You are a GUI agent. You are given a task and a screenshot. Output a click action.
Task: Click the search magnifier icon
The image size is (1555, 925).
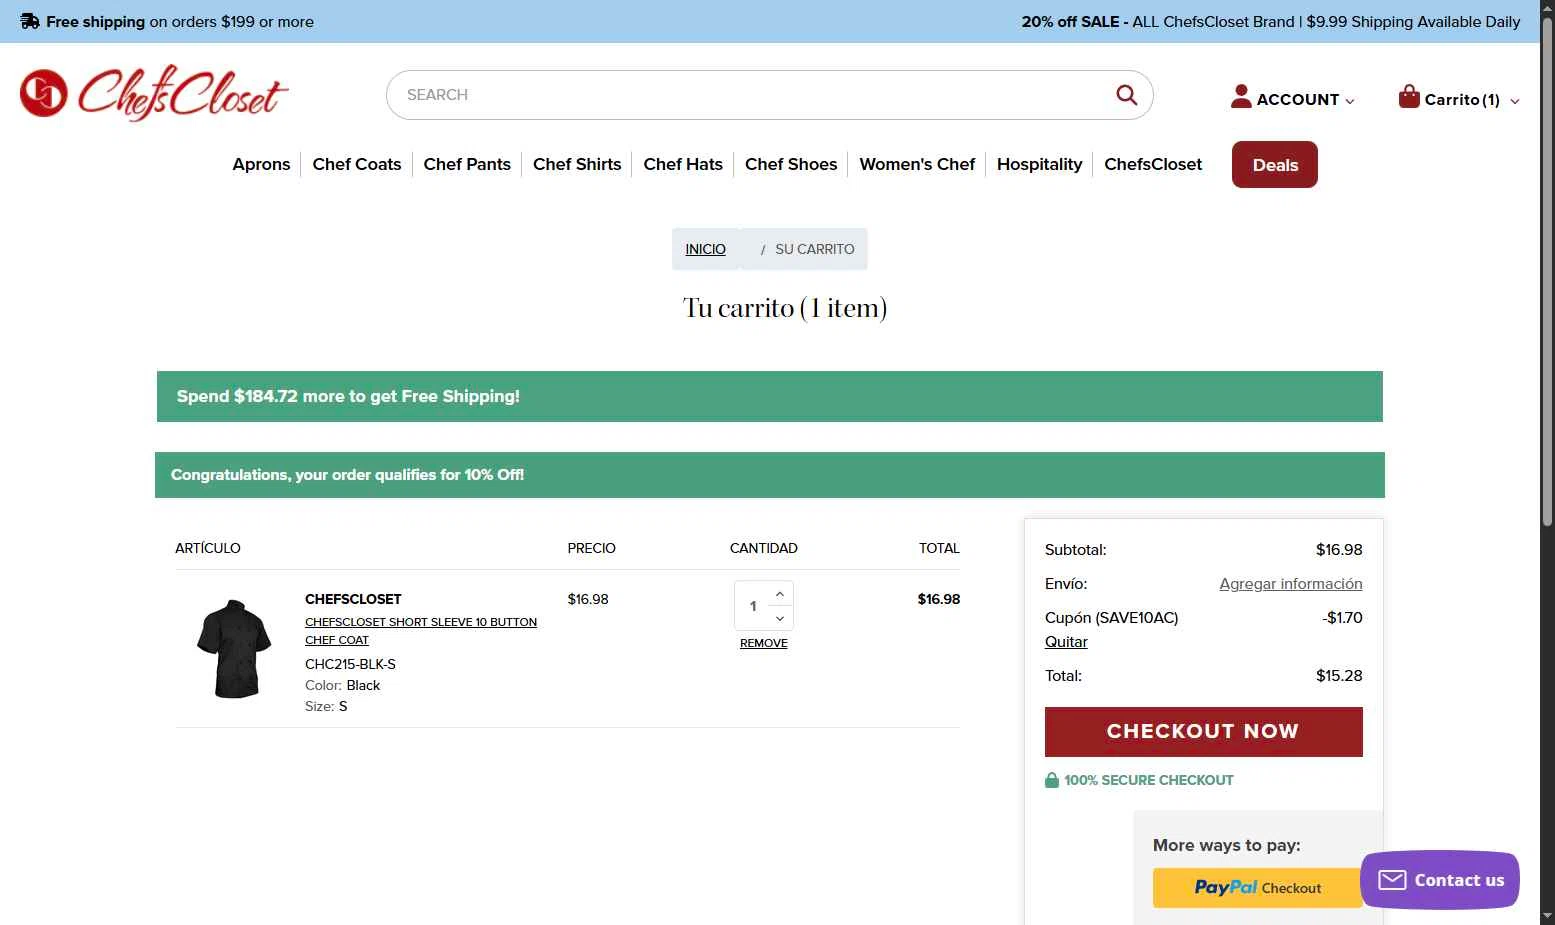tap(1126, 95)
